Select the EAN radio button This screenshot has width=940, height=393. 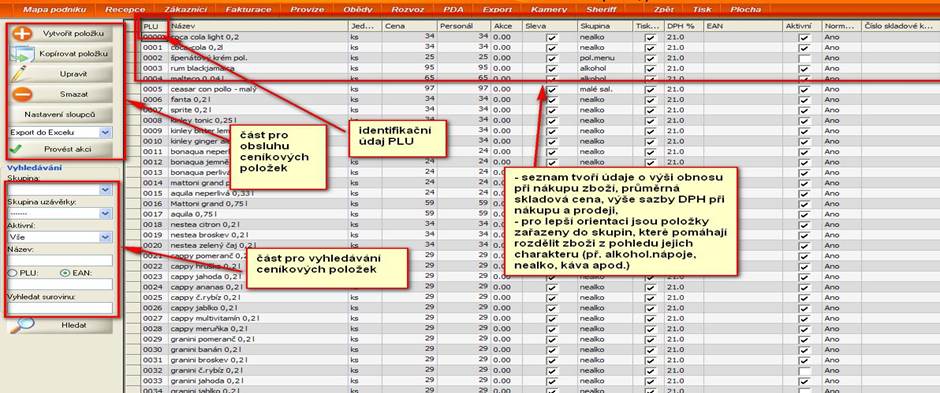pyautogui.click(x=65, y=273)
